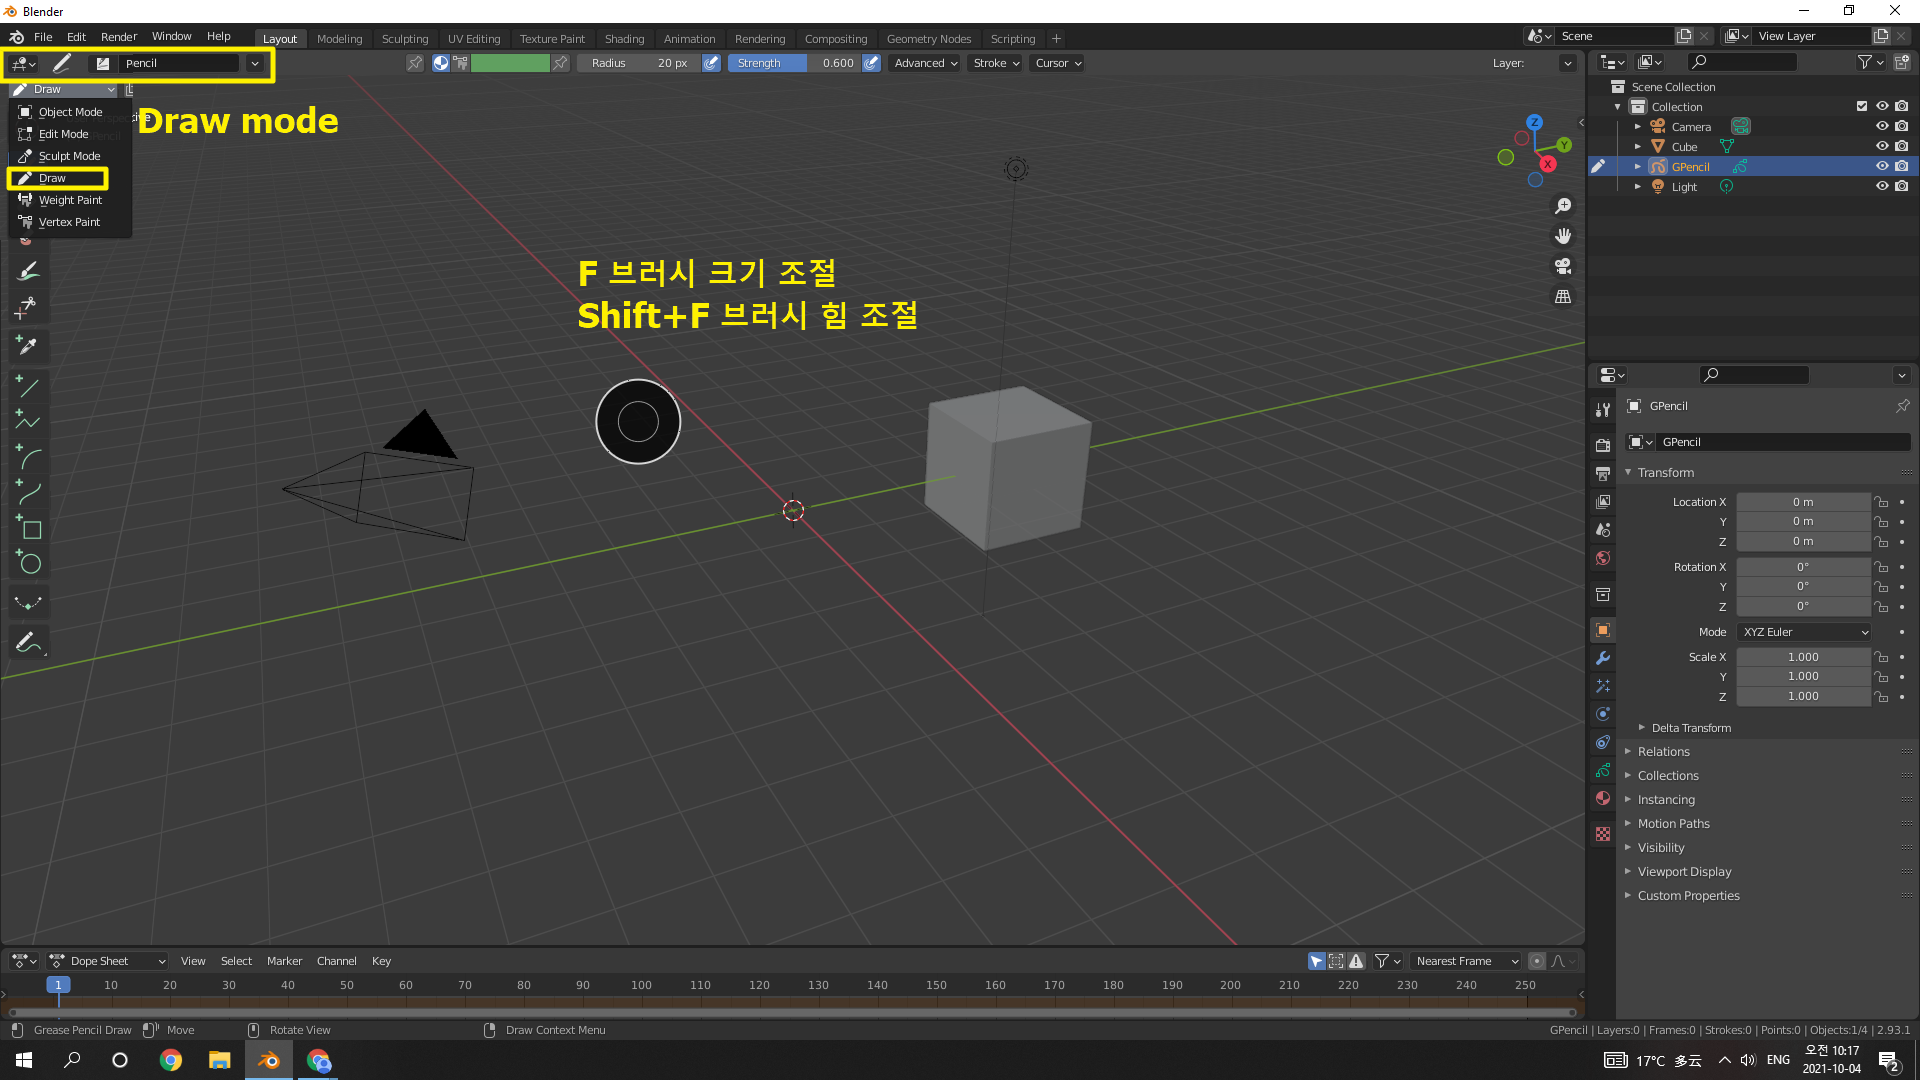Select the Eyedropper tool in left toolbar
The image size is (1920, 1080).
click(27, 346)
